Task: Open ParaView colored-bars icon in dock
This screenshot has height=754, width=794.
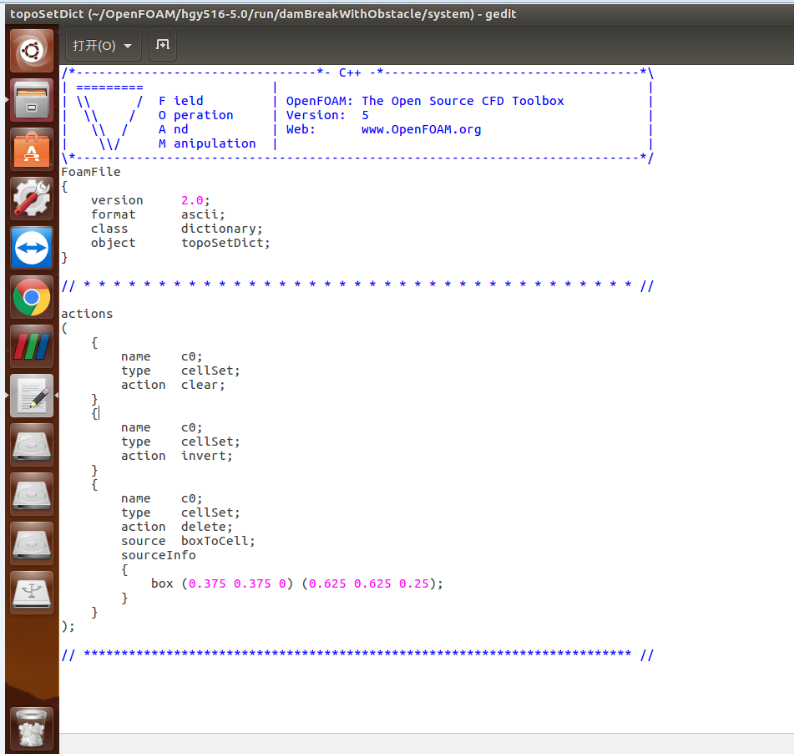Action: click(x=31, y=346)
